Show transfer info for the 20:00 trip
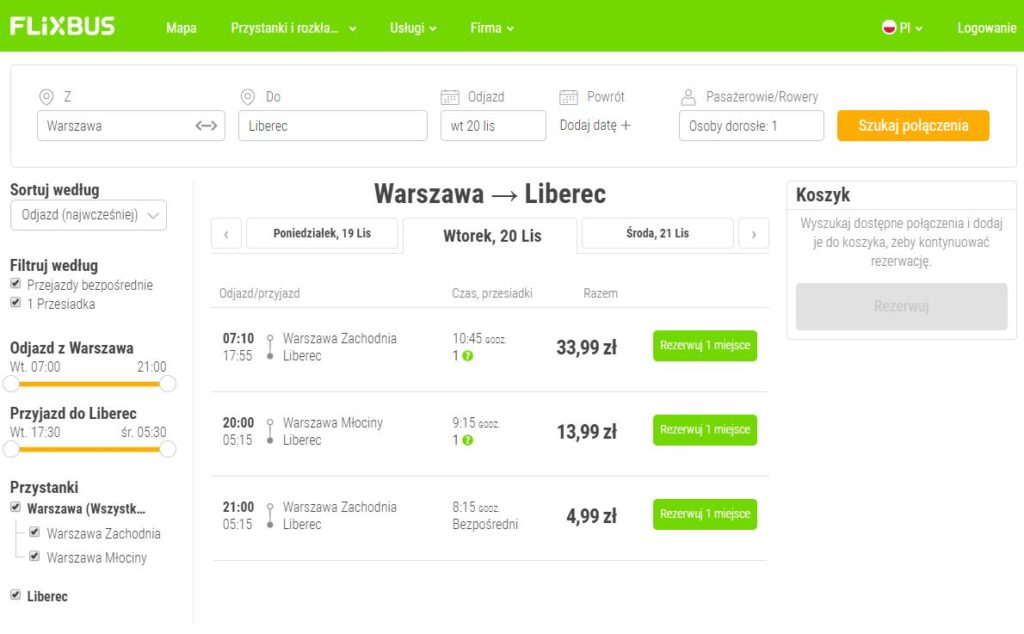The image size is (1024, 634). pos(468,440)
